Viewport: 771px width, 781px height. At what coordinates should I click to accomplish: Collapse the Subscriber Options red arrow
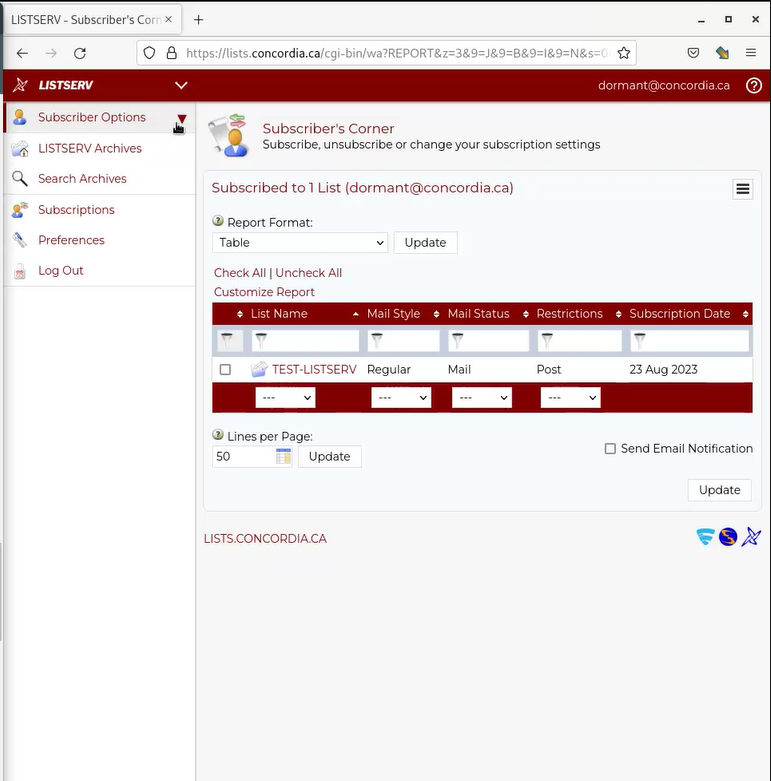pyautogui.click(x=182, y=119)
